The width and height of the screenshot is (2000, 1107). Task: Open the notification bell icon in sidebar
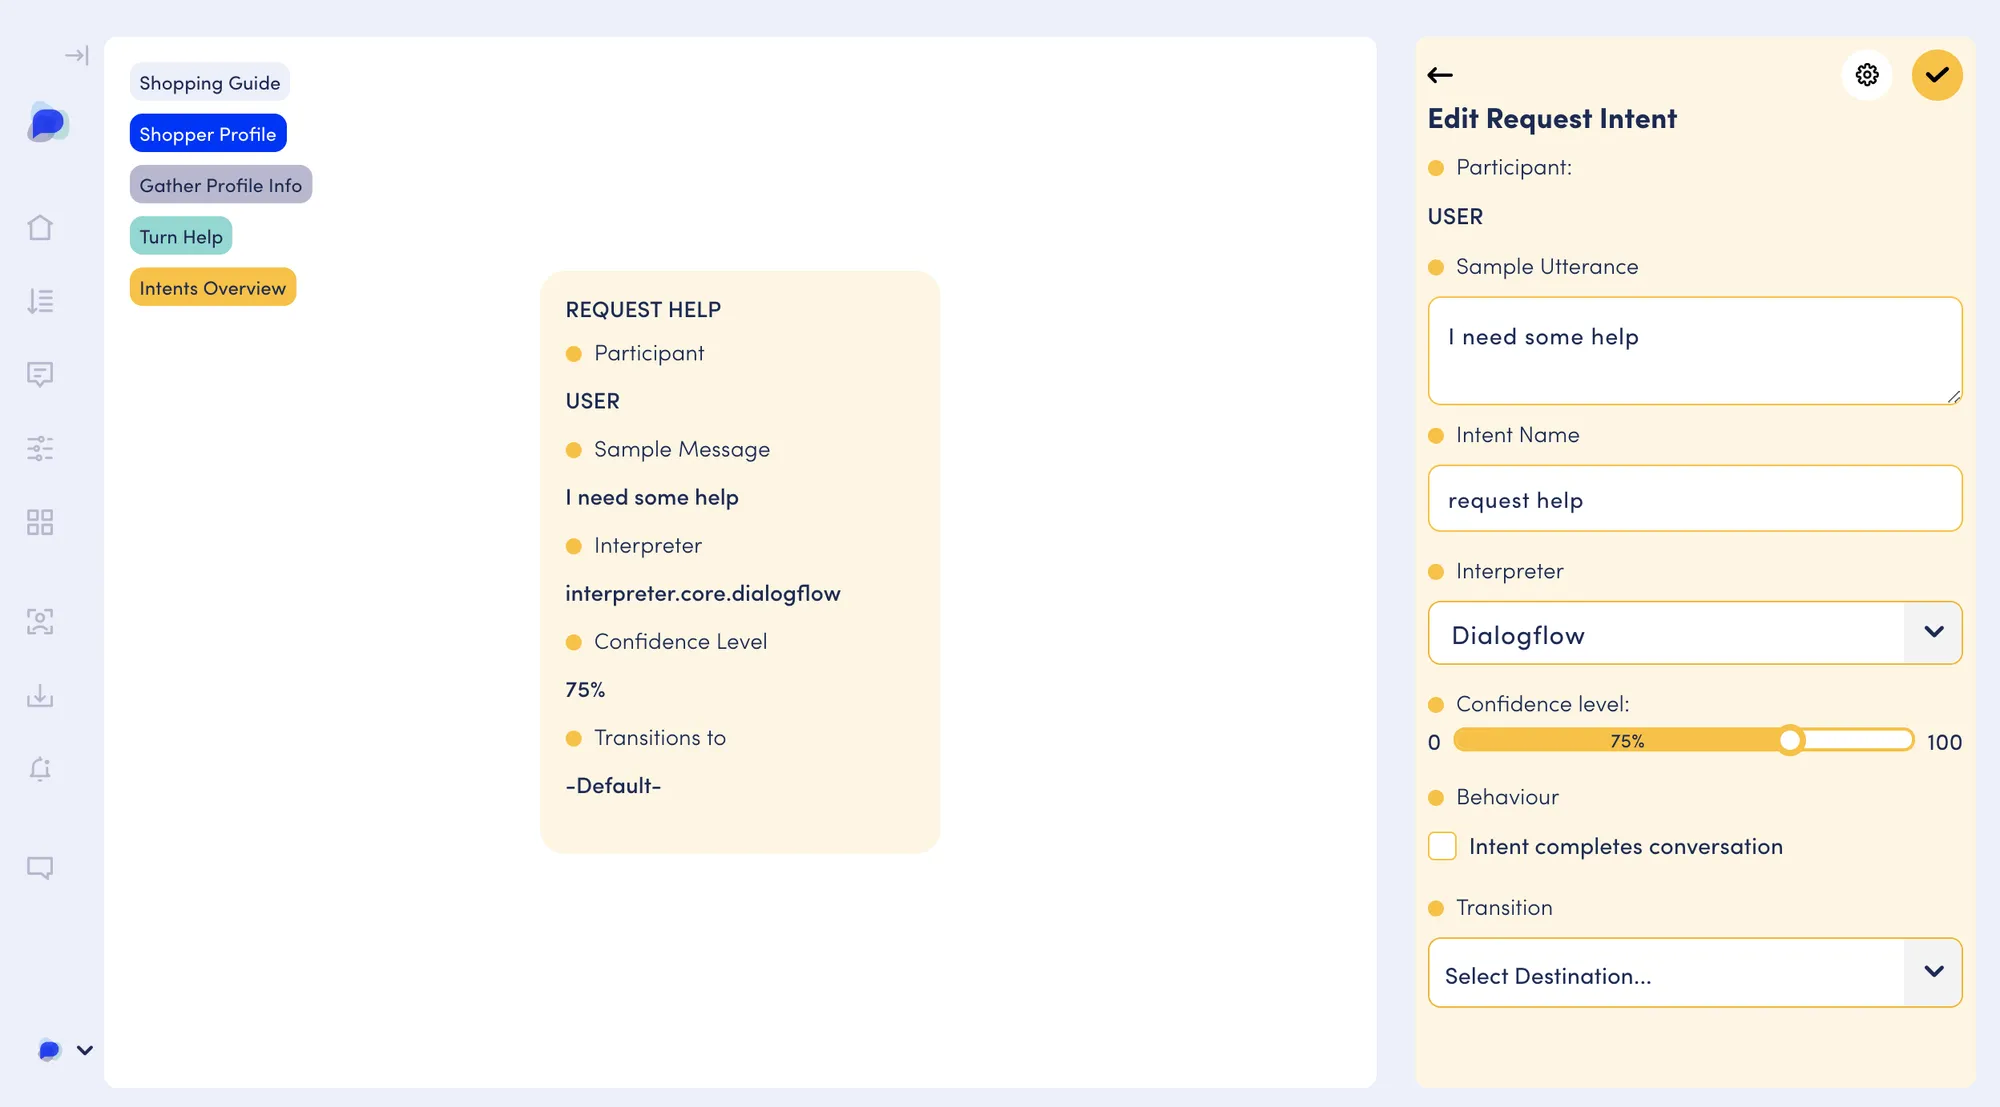pyautogui.click(x=40, y=769)
